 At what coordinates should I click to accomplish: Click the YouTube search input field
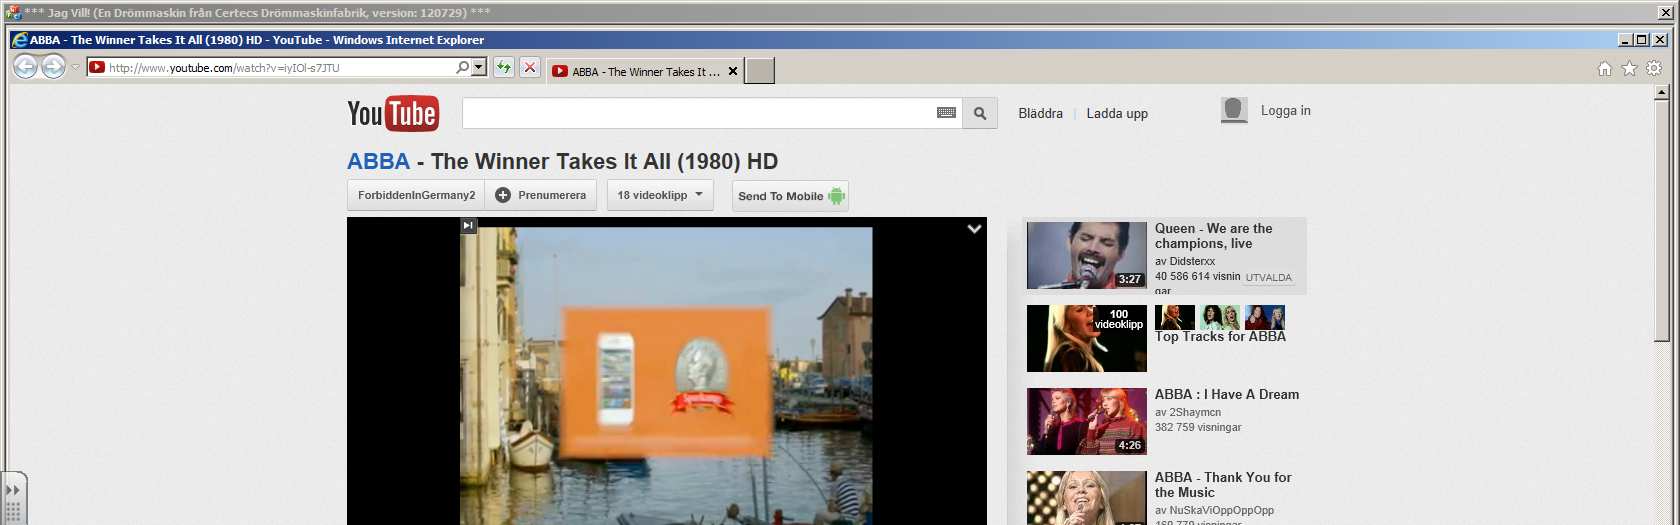[697, 113]
